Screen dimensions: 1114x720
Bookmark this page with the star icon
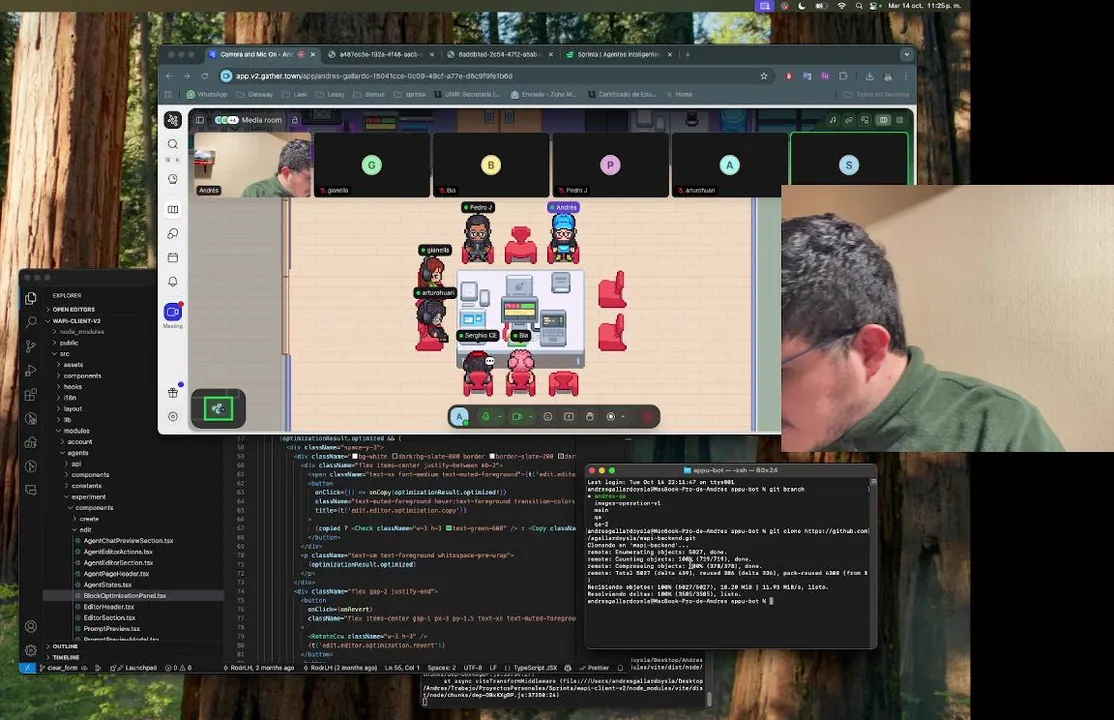(764, 76)
